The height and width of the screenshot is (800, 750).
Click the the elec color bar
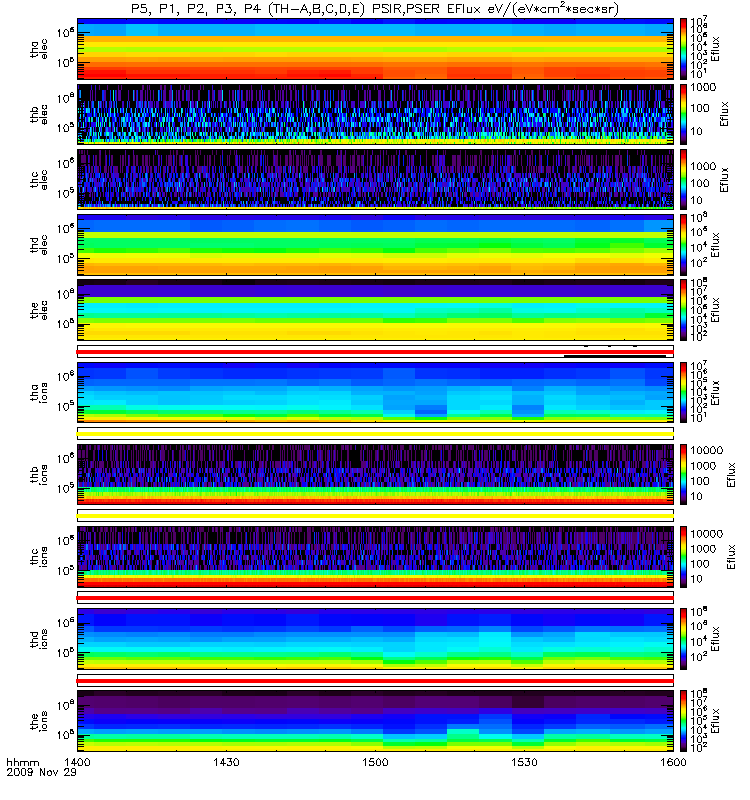point(684,309)
